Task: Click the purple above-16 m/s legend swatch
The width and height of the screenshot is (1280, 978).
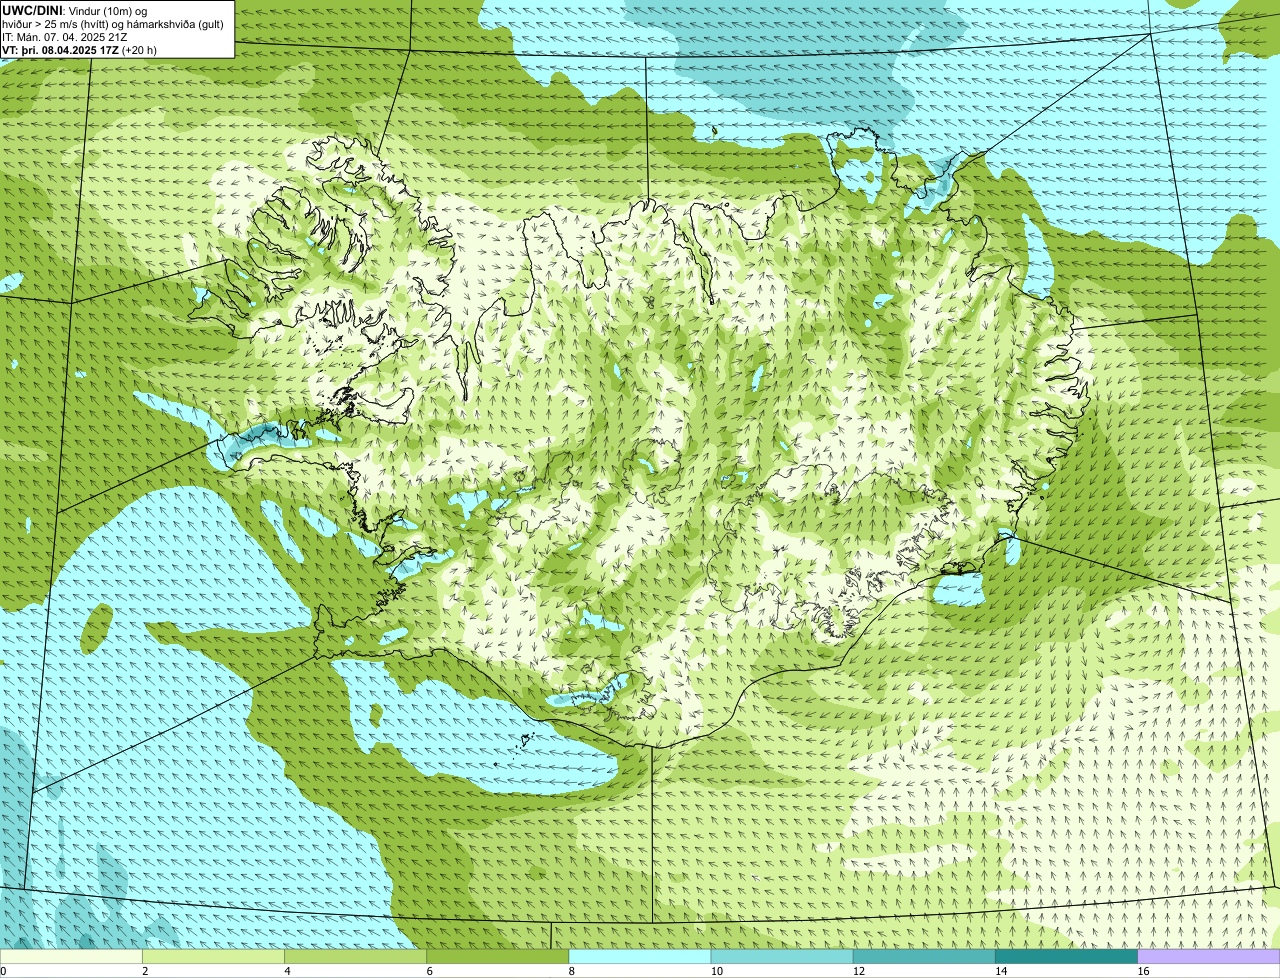Action: (x=1209, y=956)
